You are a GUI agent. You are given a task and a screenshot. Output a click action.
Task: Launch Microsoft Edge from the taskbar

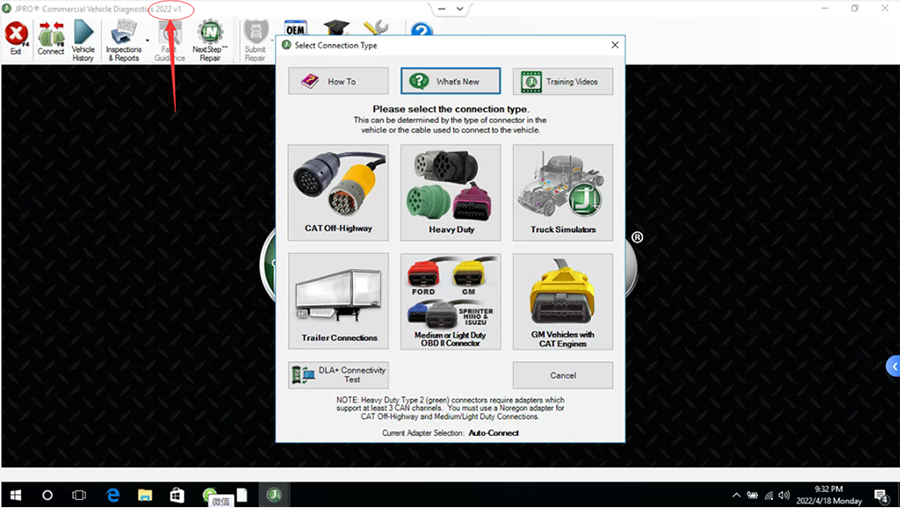coord(113,495)
